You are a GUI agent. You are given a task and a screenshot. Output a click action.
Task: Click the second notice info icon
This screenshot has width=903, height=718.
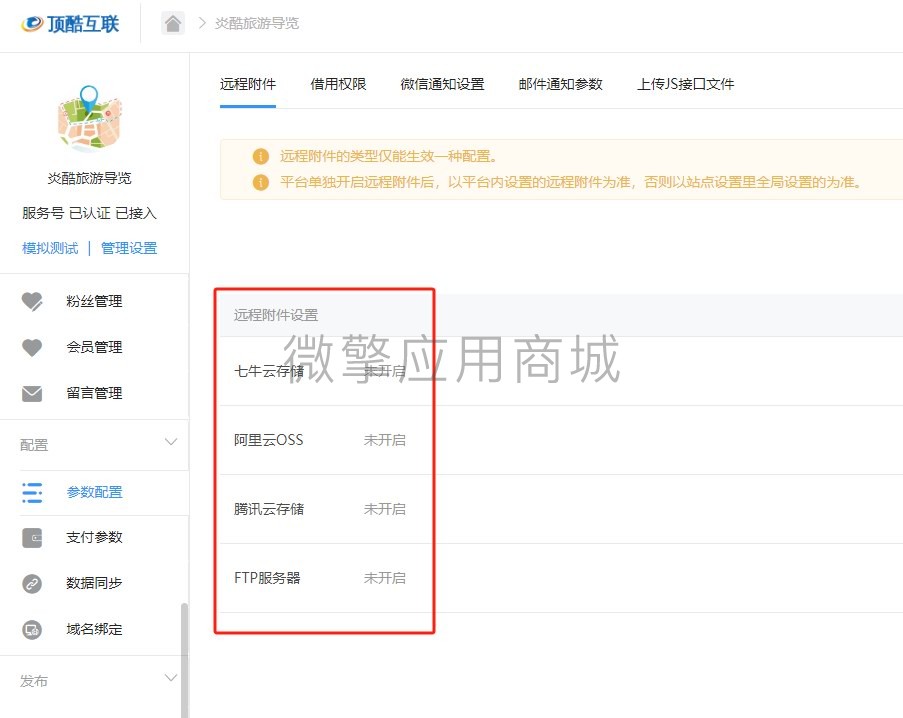[x=261, y=183]
